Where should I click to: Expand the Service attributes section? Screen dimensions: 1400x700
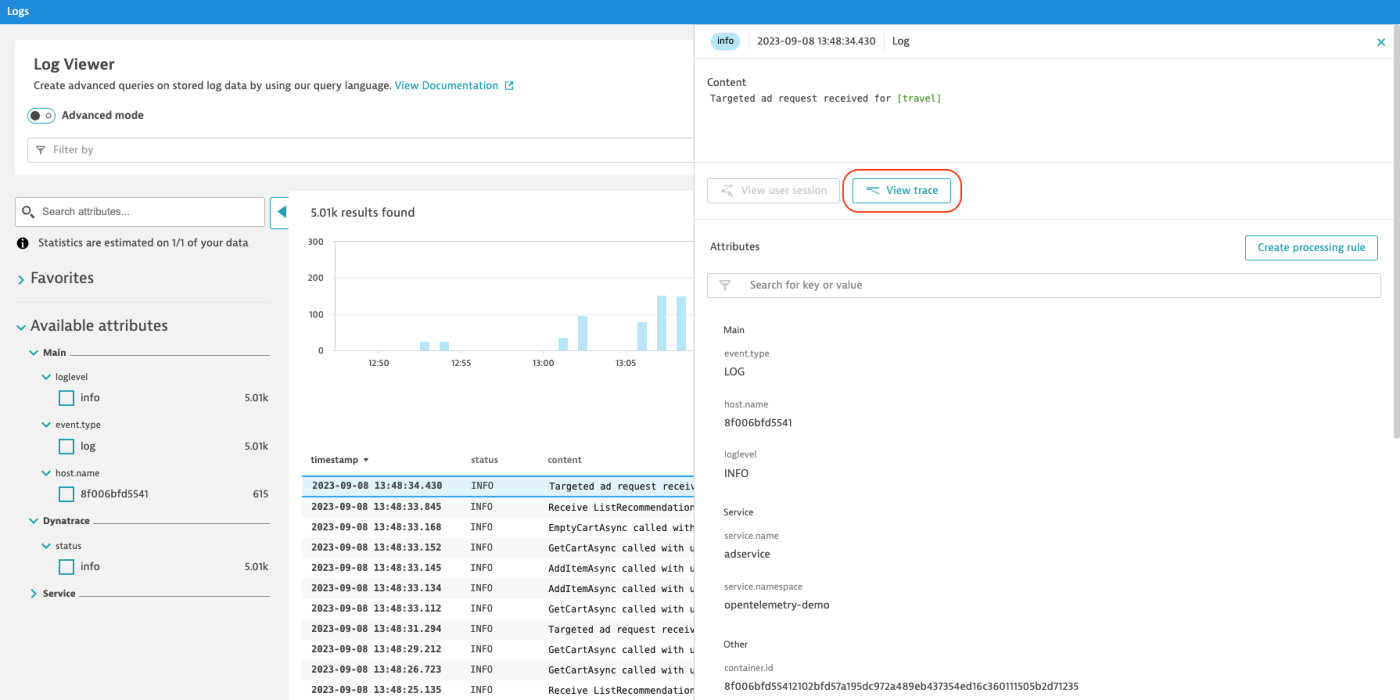pos(33,593)
